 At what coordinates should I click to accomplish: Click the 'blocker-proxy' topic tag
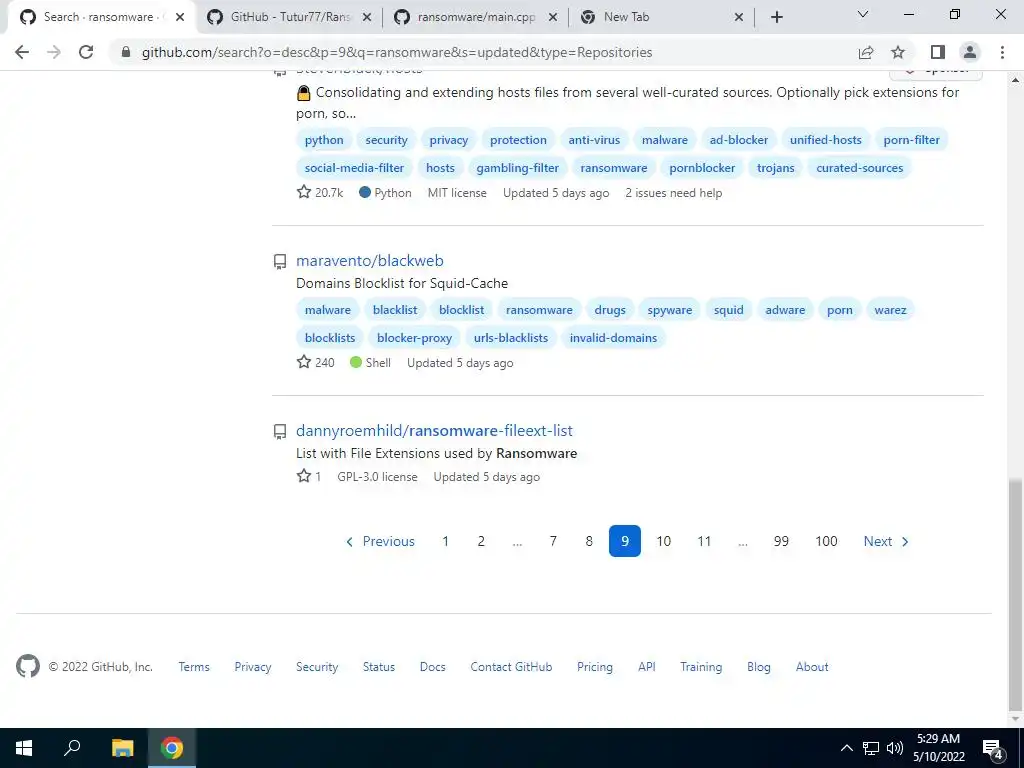coord(415,338)
